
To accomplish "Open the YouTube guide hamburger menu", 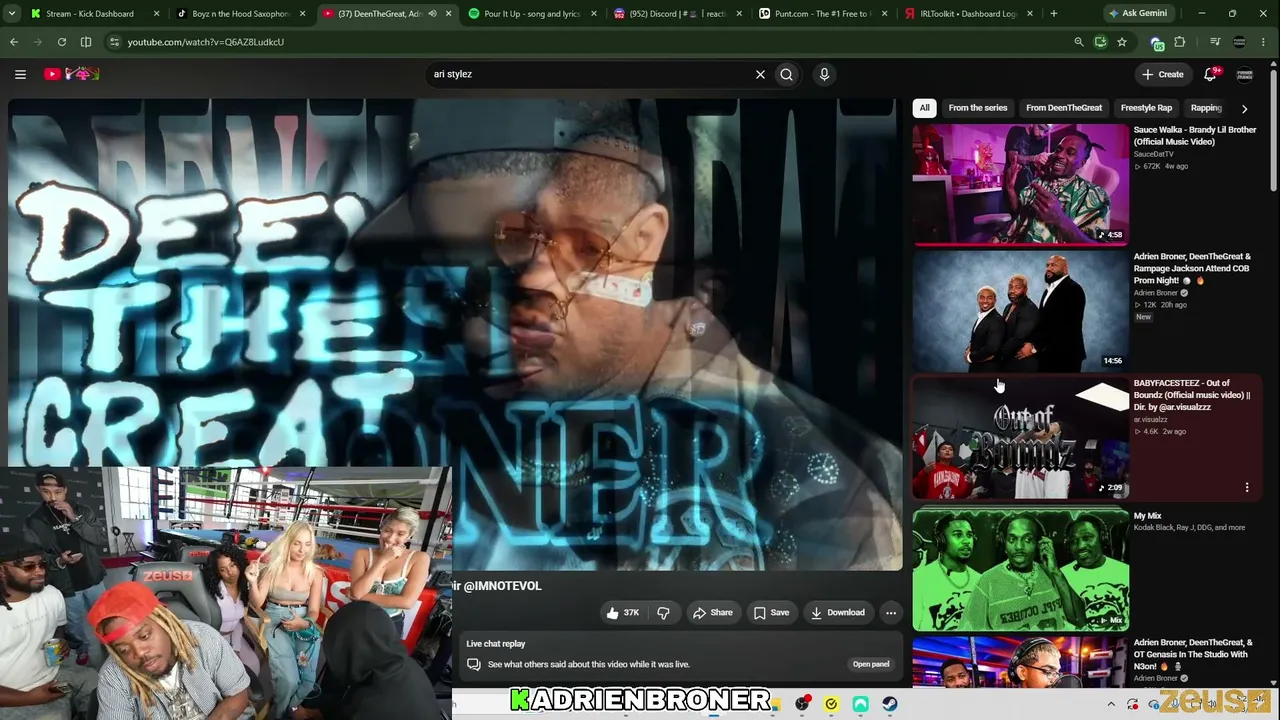I will pos(20,74).
